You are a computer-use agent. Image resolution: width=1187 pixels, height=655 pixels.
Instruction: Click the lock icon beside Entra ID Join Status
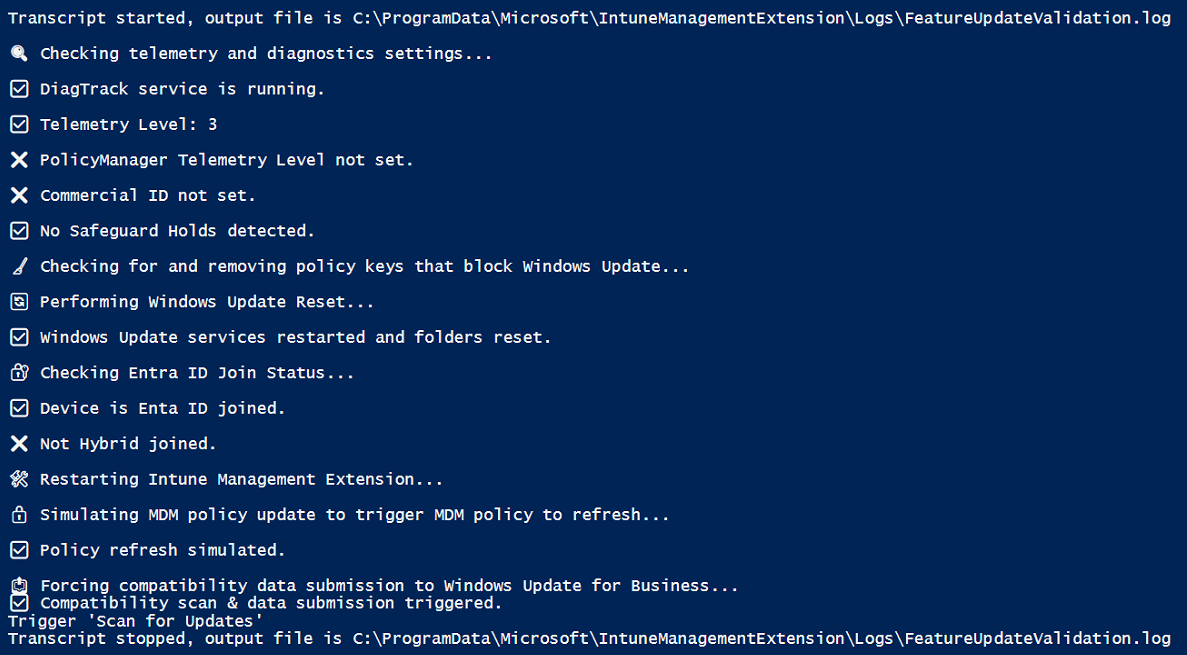tap(19, 373)
